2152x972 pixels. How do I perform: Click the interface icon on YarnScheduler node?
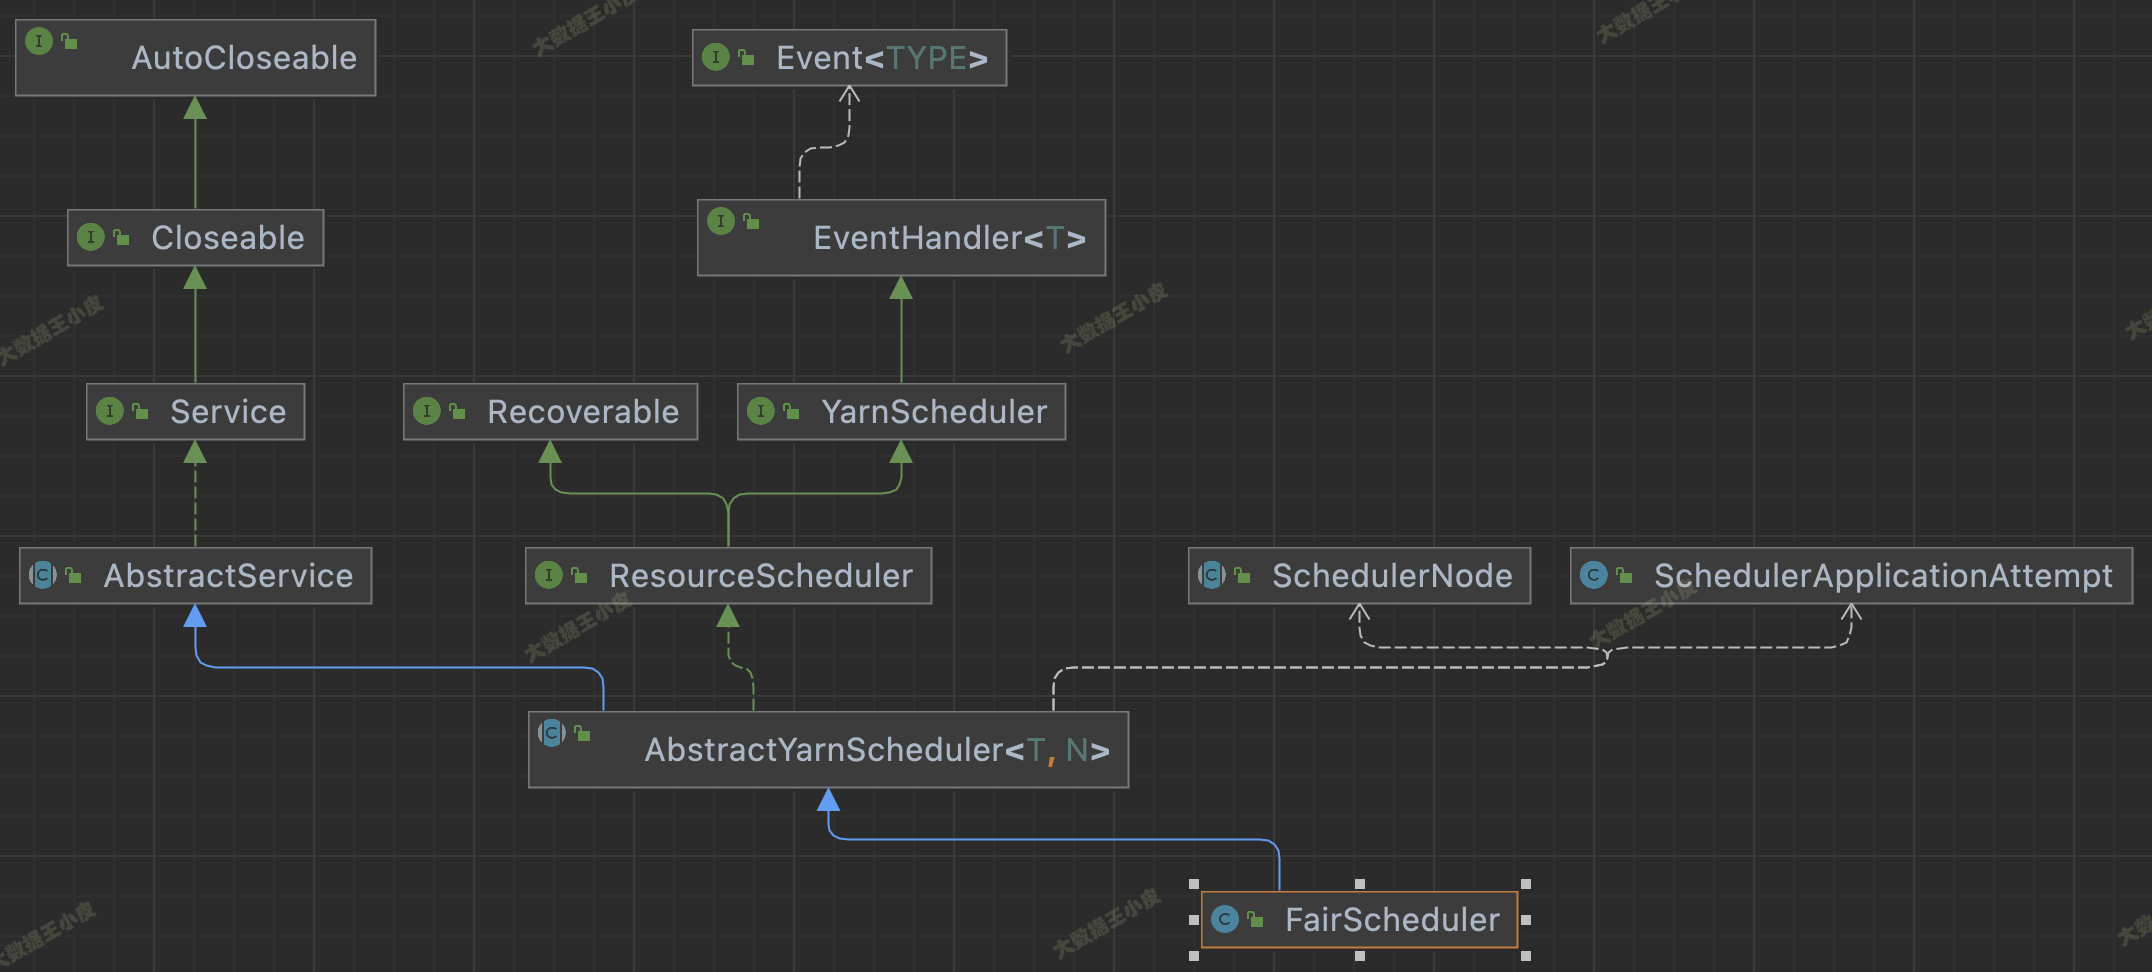(761, 411)
